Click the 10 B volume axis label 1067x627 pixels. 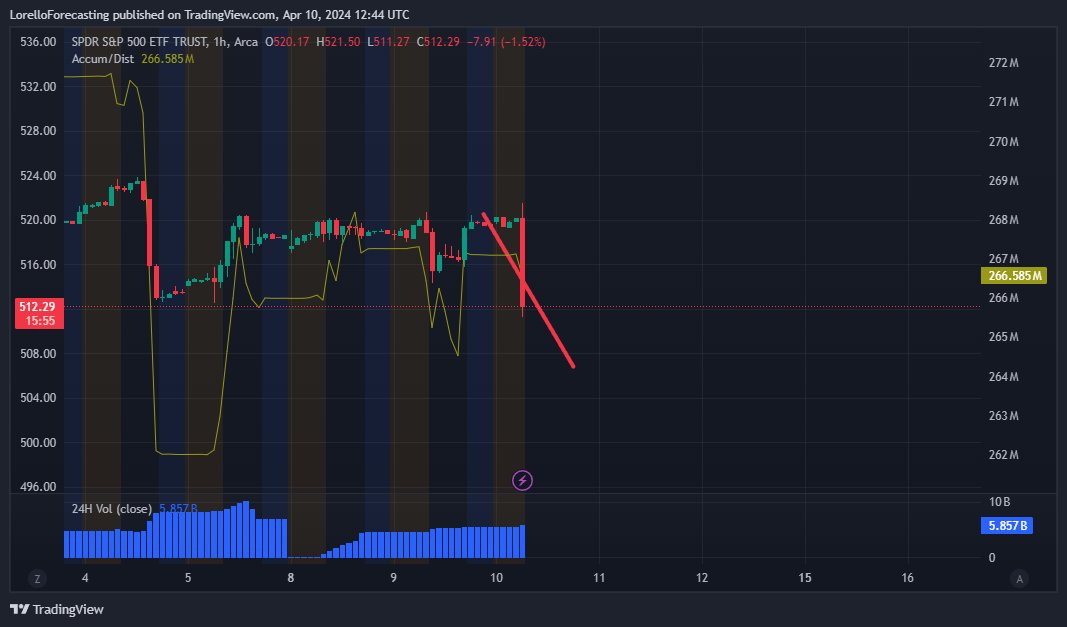click(1000, 502)
